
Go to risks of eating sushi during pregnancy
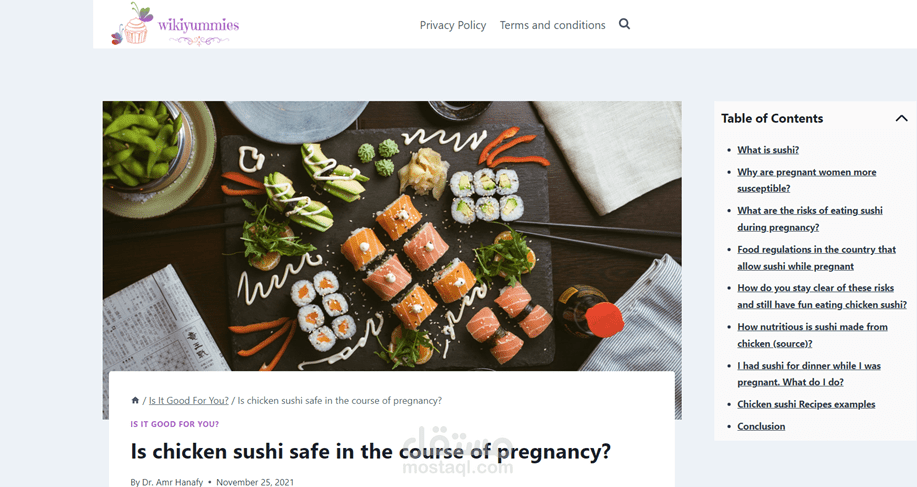[x=810, y=219]
